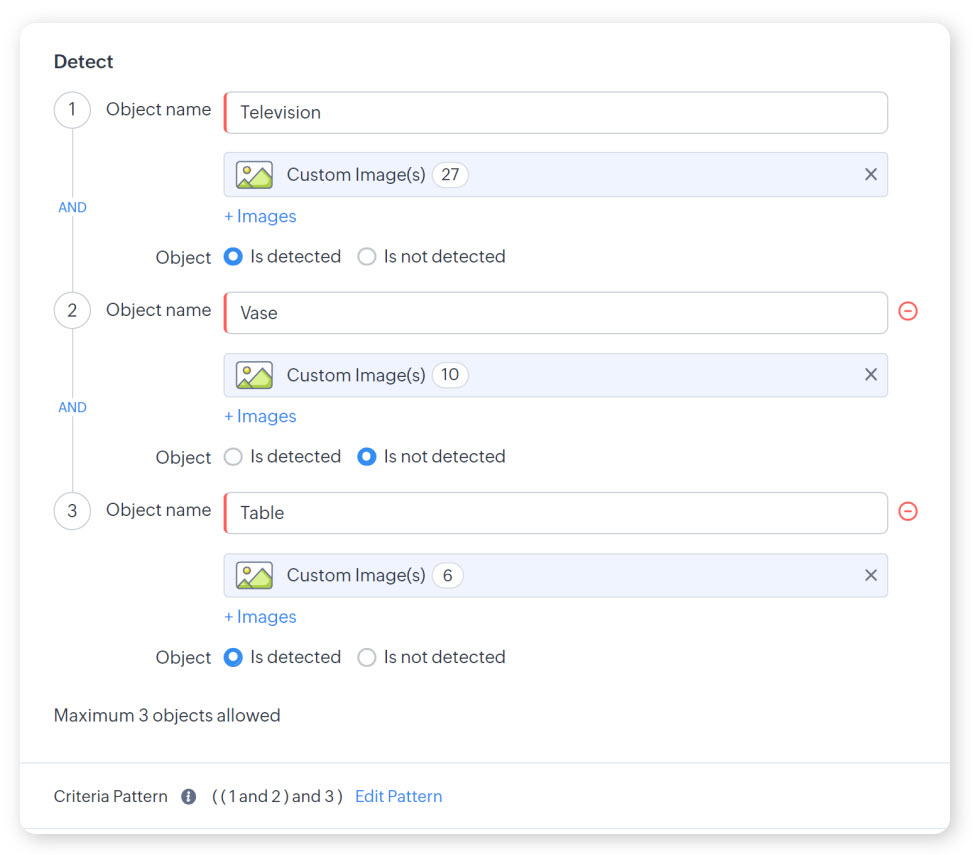
Task: Select "Is detected" for Vase object
Action: 233,457
